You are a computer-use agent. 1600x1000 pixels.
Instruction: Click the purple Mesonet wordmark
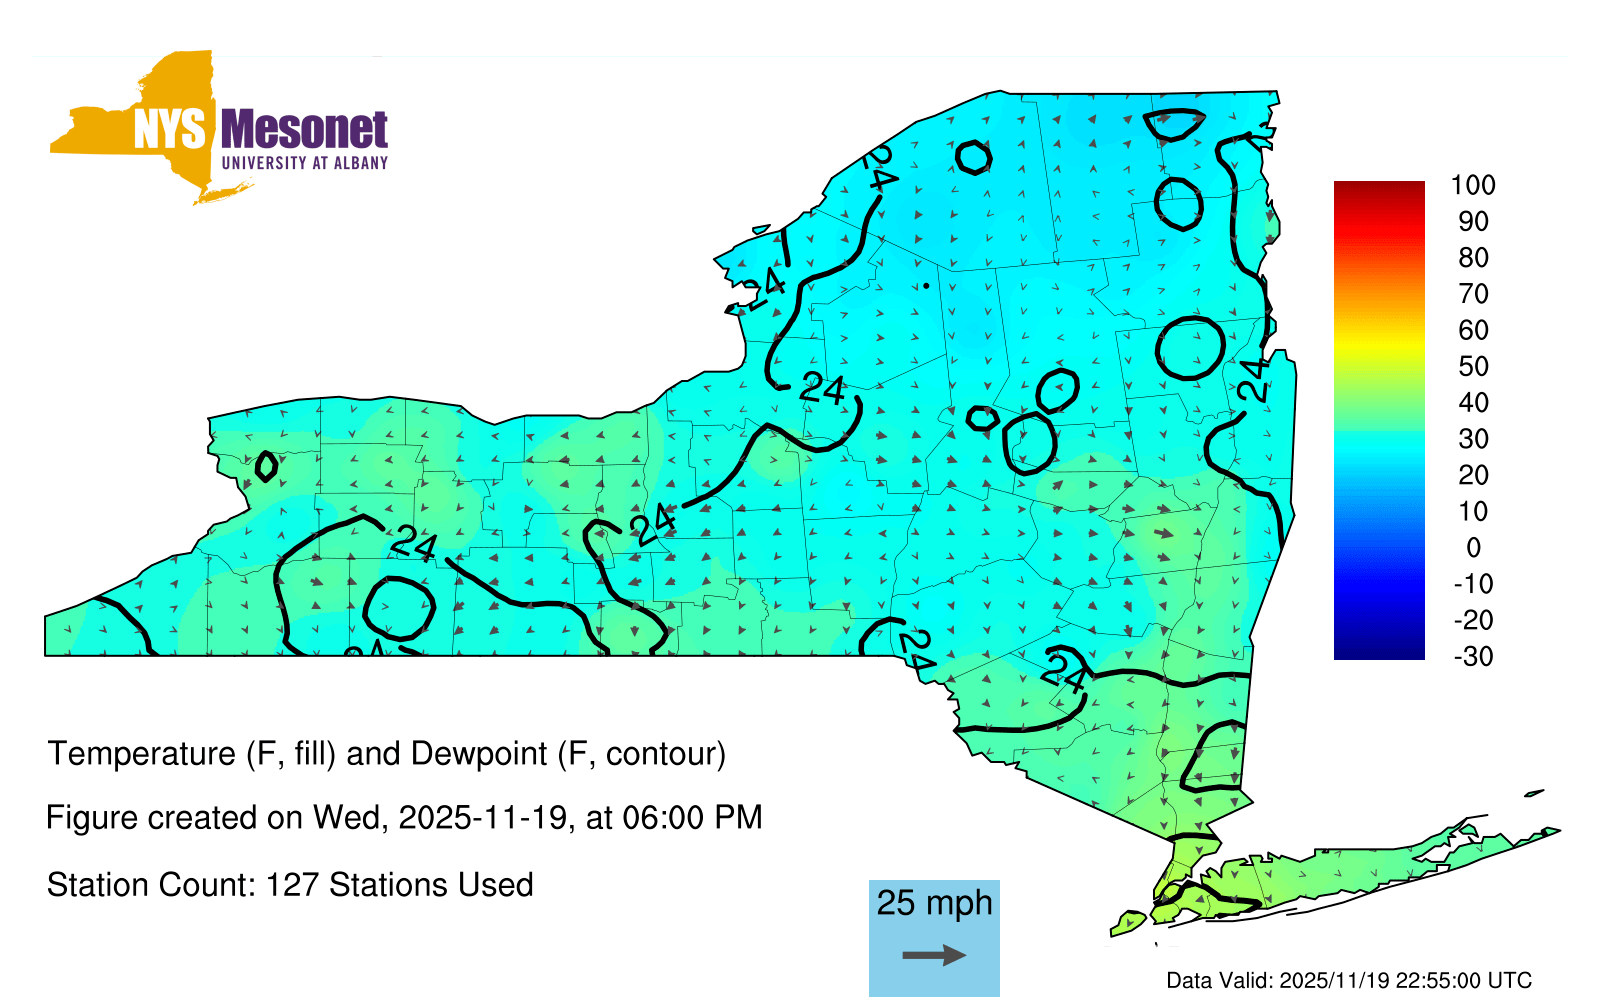pyautogui.click(x=304, y=130)
